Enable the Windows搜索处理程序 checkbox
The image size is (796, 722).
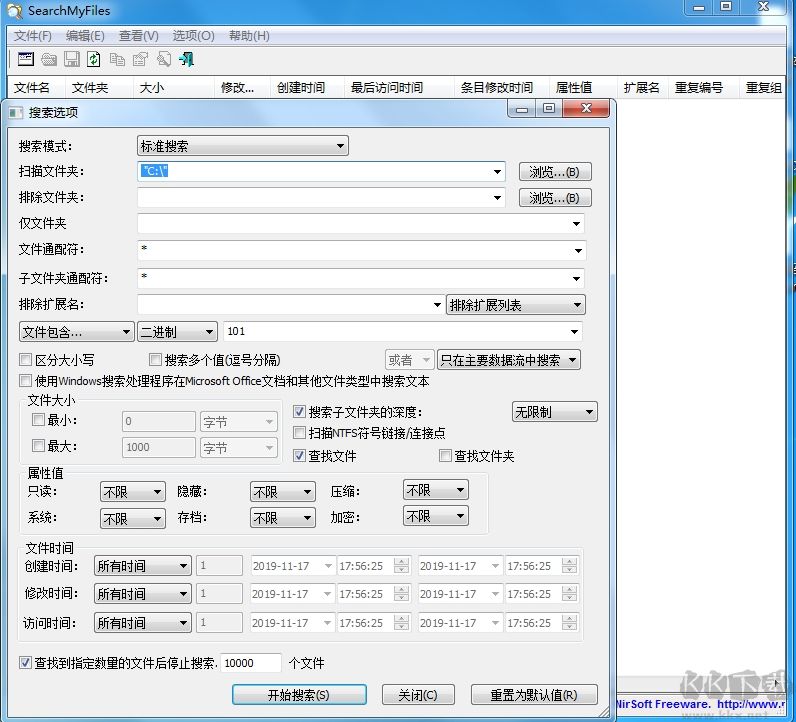coord(25,380)
